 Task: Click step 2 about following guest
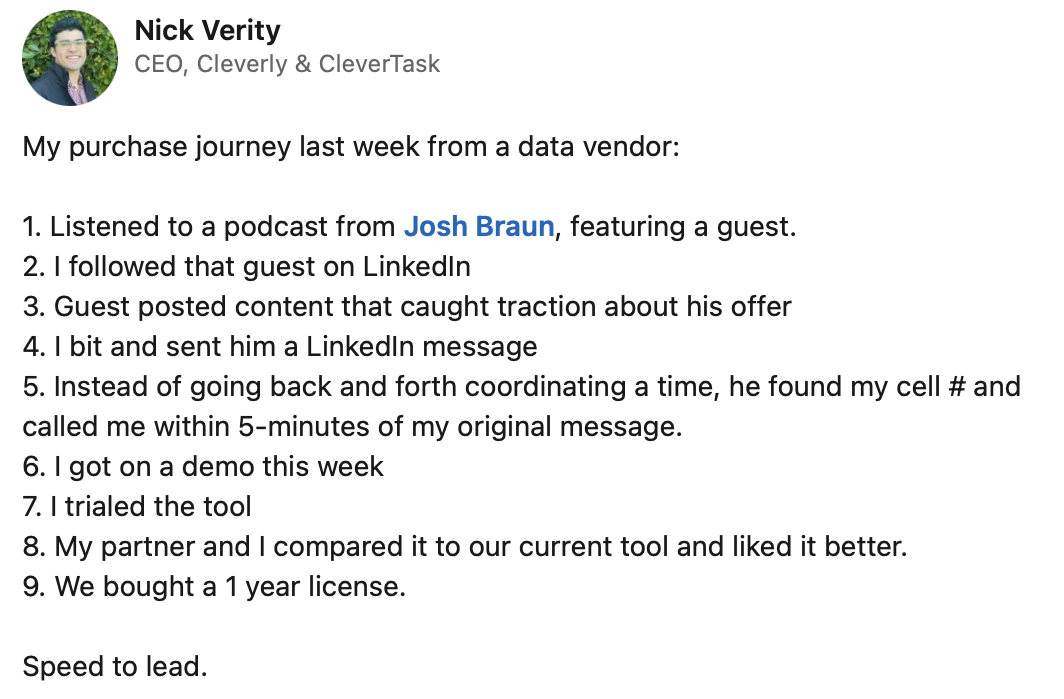pyautogui.click(x=246, y=267)
